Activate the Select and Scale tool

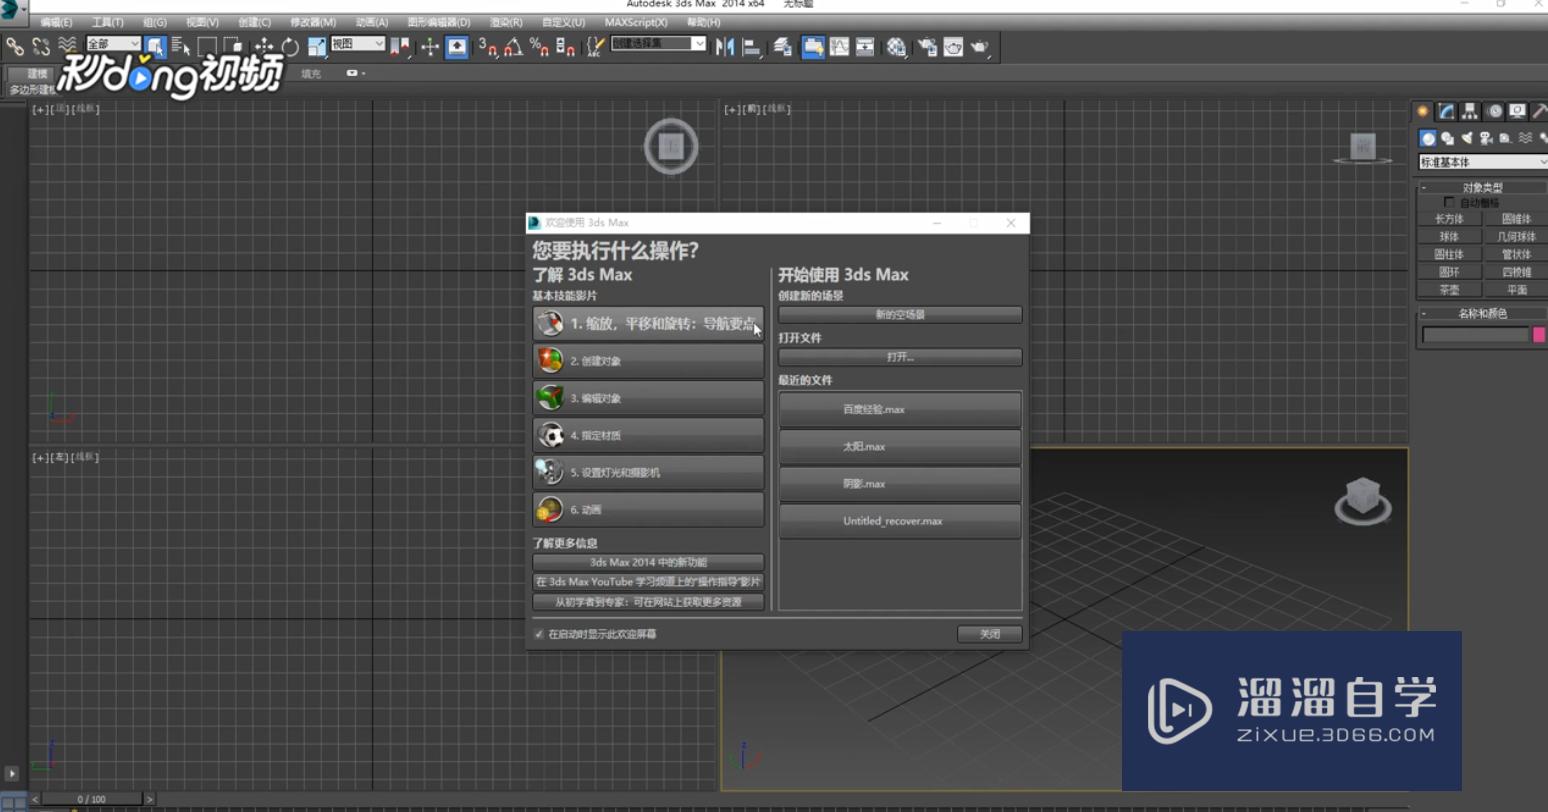(317, 46)
